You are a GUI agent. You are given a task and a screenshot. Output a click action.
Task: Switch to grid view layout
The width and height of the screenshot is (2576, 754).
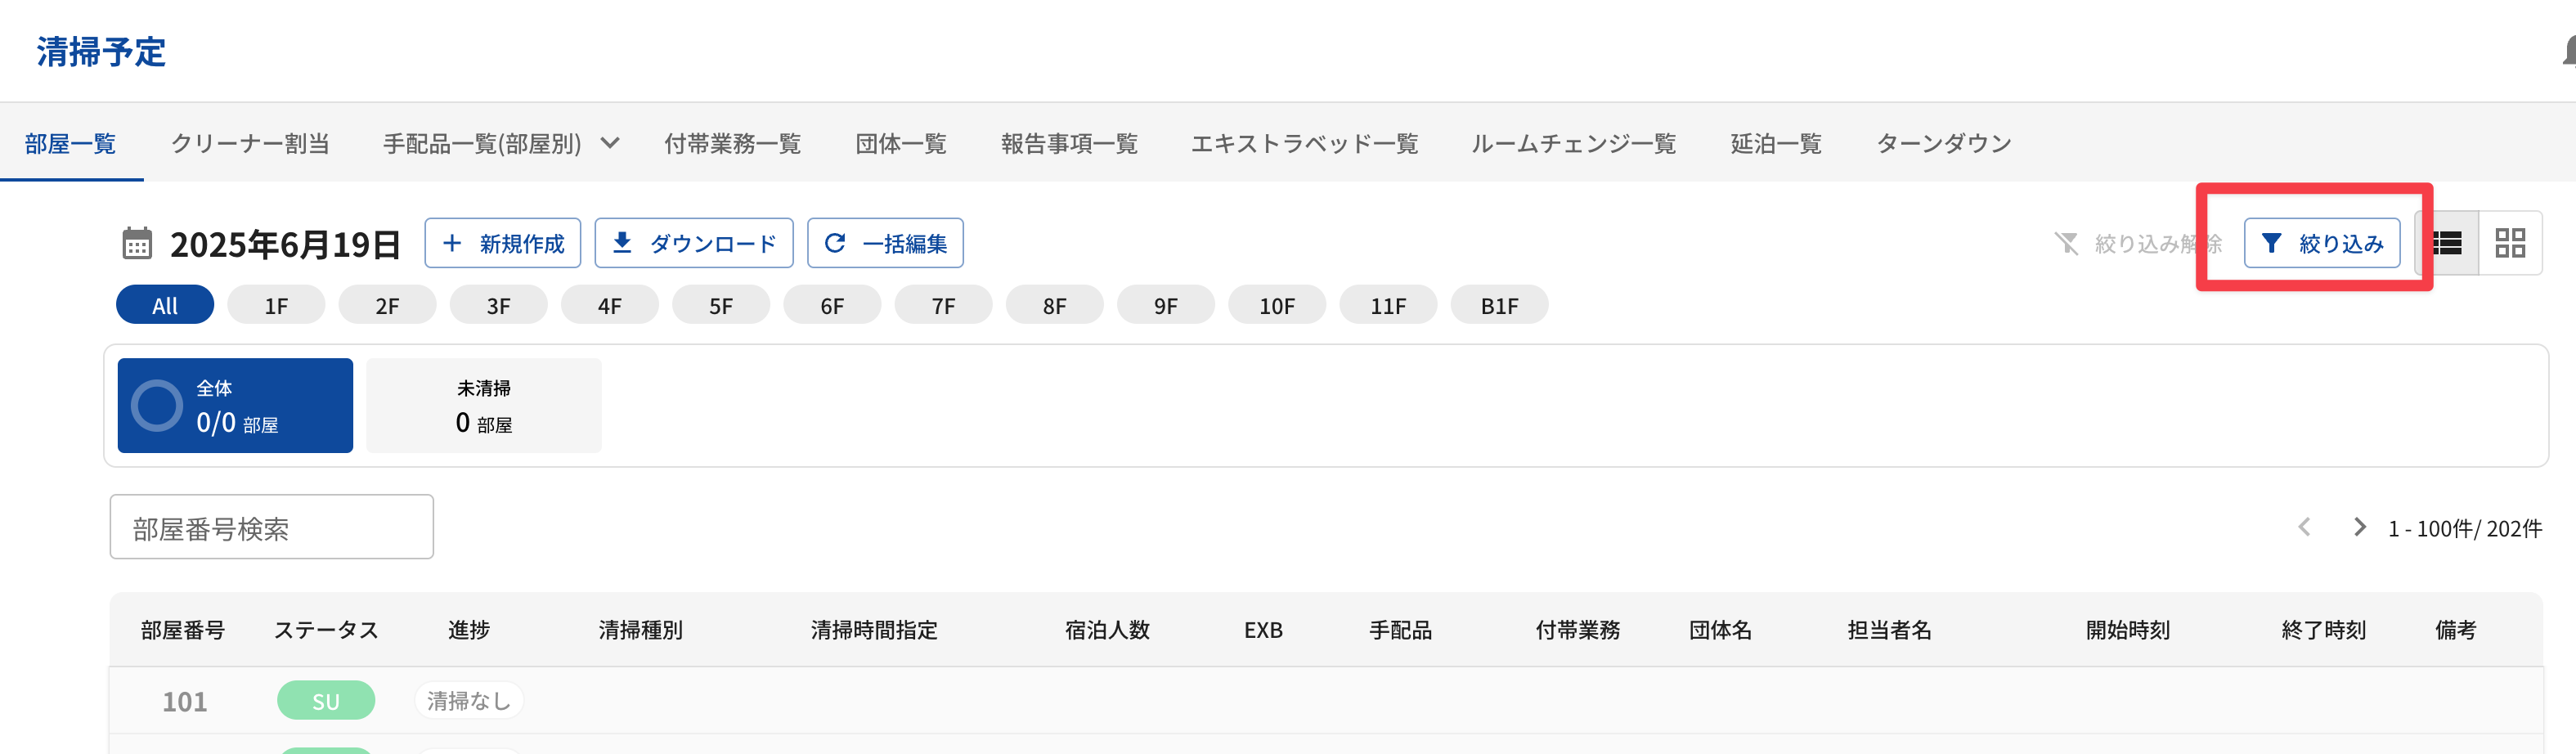click(2509, 243)
